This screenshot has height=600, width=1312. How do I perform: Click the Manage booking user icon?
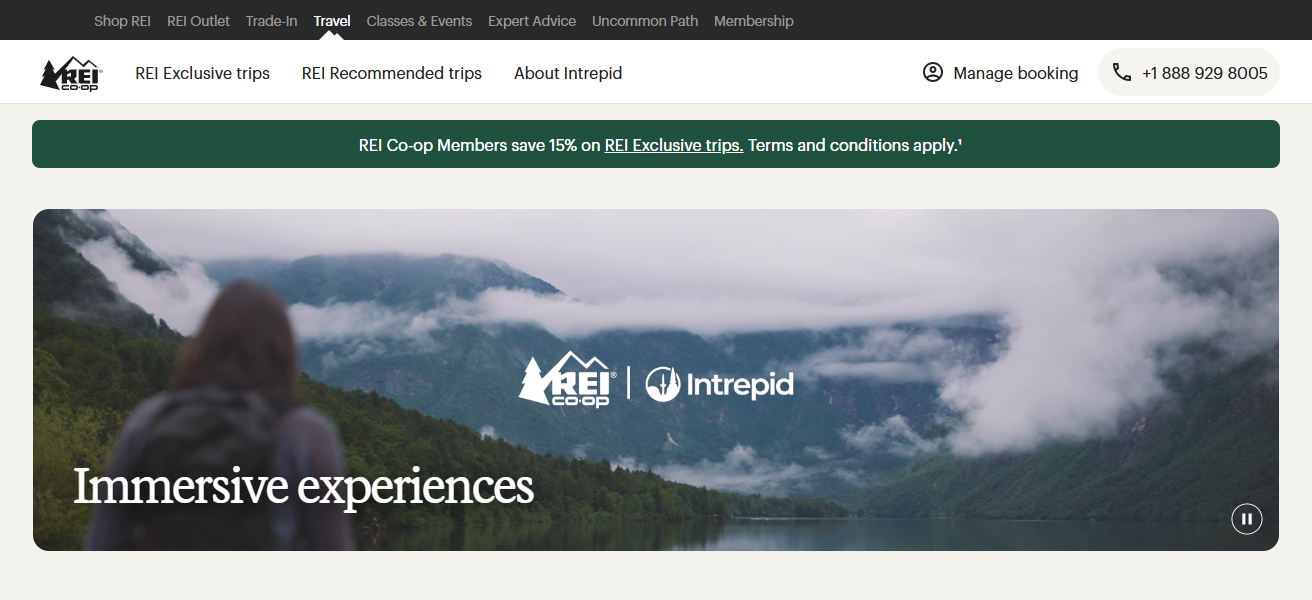[x=933, y=72]
